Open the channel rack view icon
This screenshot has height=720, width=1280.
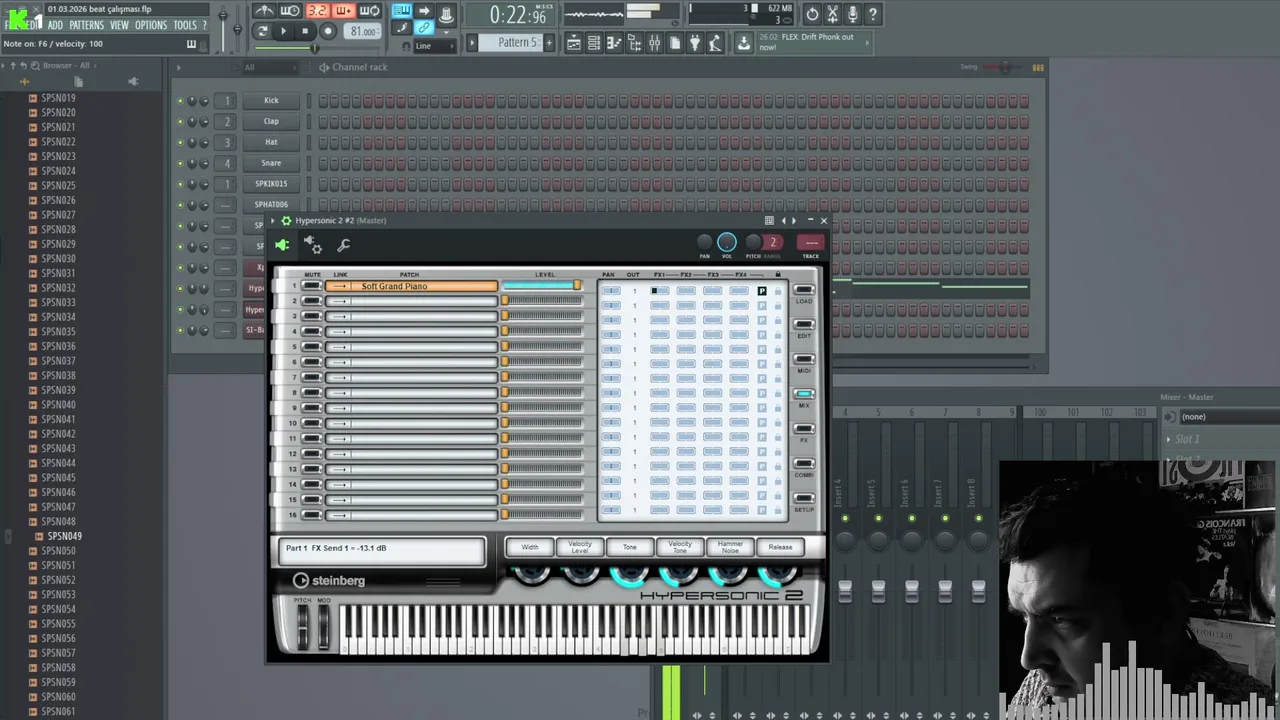tap(594, 43)
